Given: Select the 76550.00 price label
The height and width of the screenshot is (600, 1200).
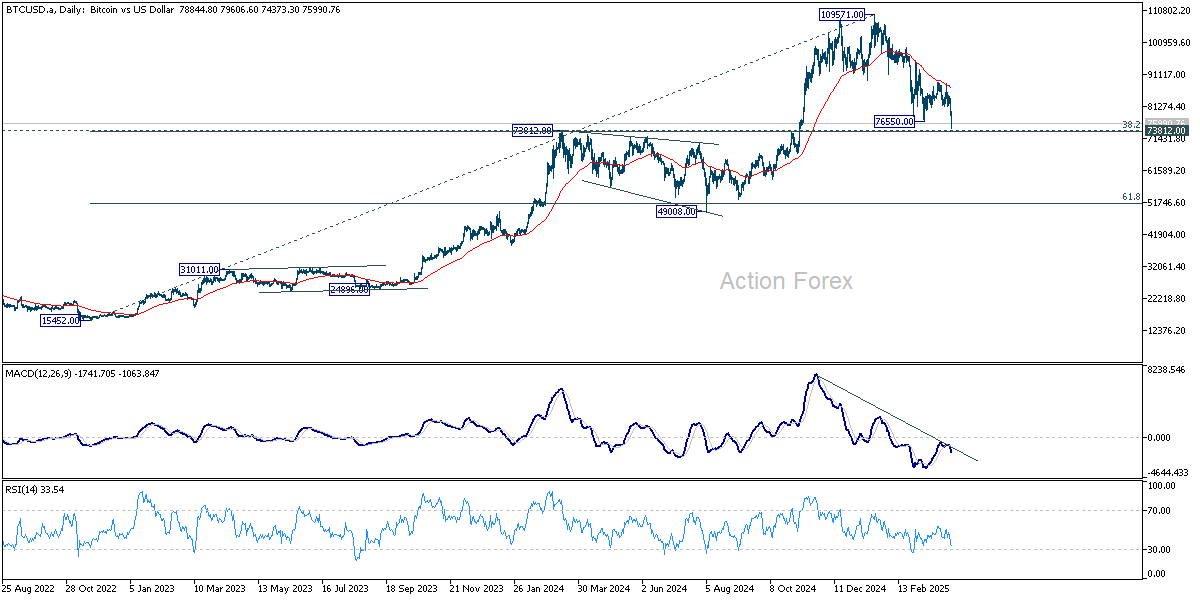Looking at the screenshot, I should [x=896, y=120].
